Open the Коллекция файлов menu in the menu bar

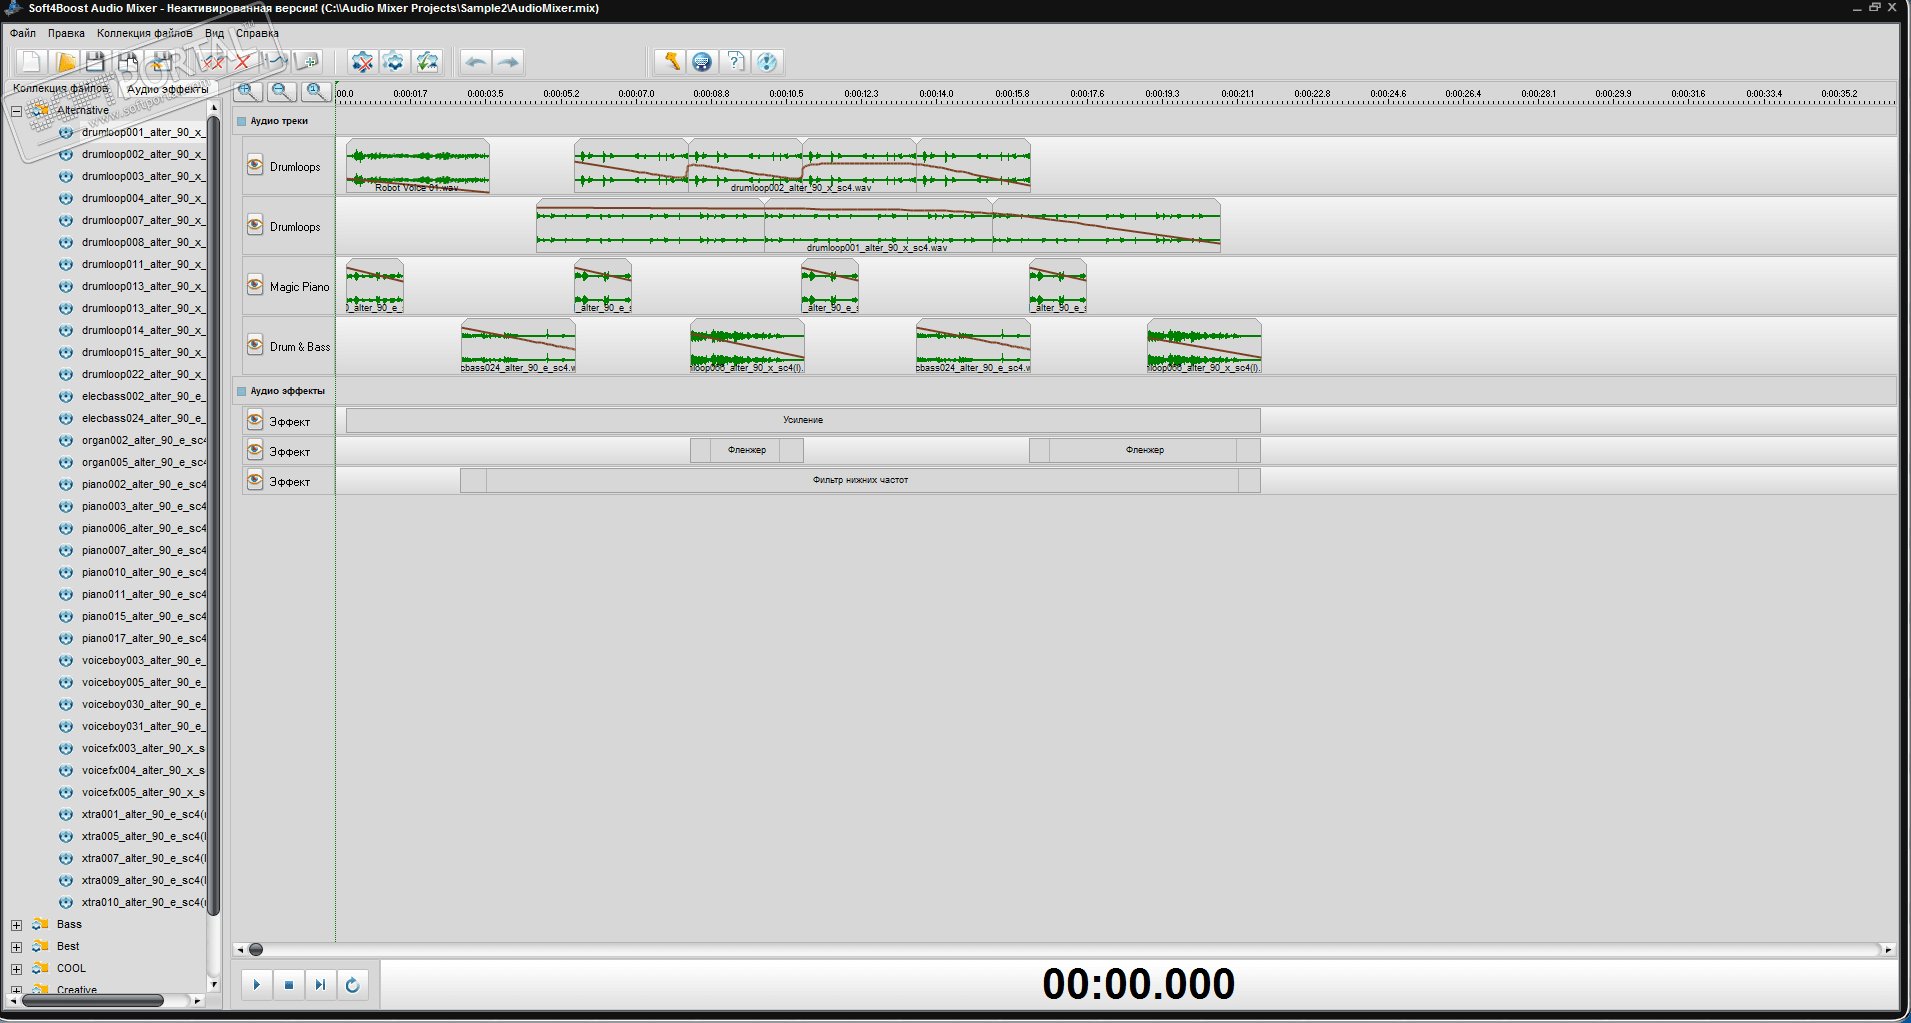(144, 33)
